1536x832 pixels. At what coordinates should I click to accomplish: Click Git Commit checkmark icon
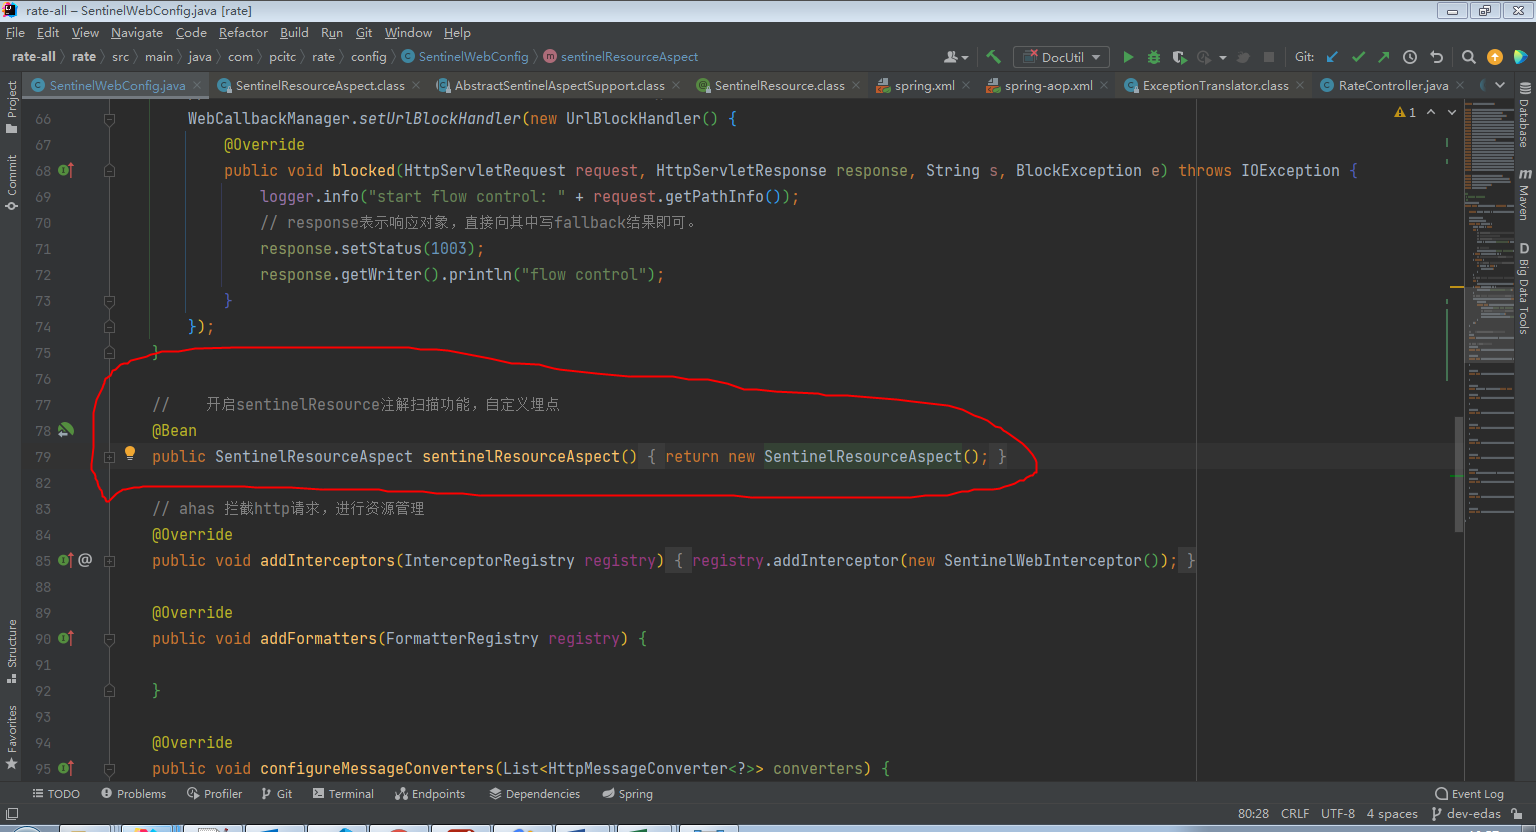coord(1358,57)
